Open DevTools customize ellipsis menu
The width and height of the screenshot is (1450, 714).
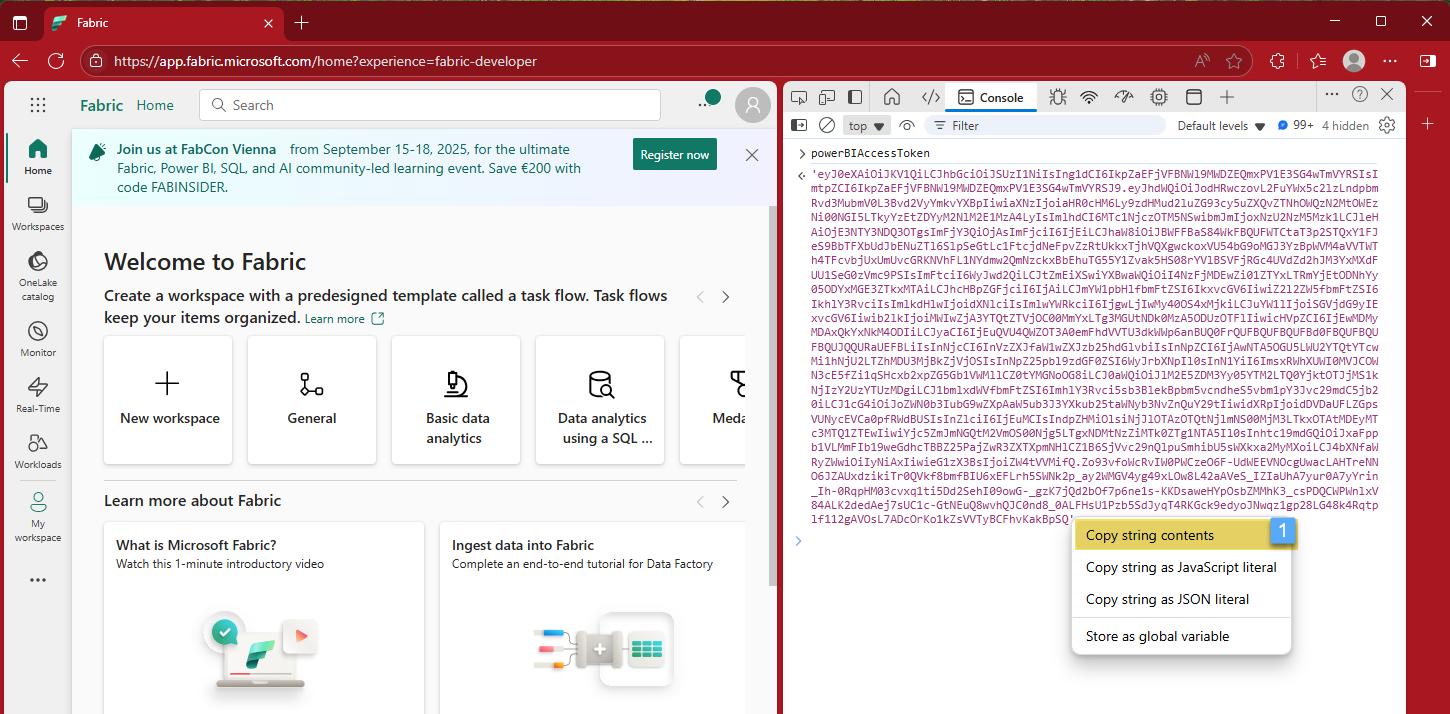coord(1331,94)
